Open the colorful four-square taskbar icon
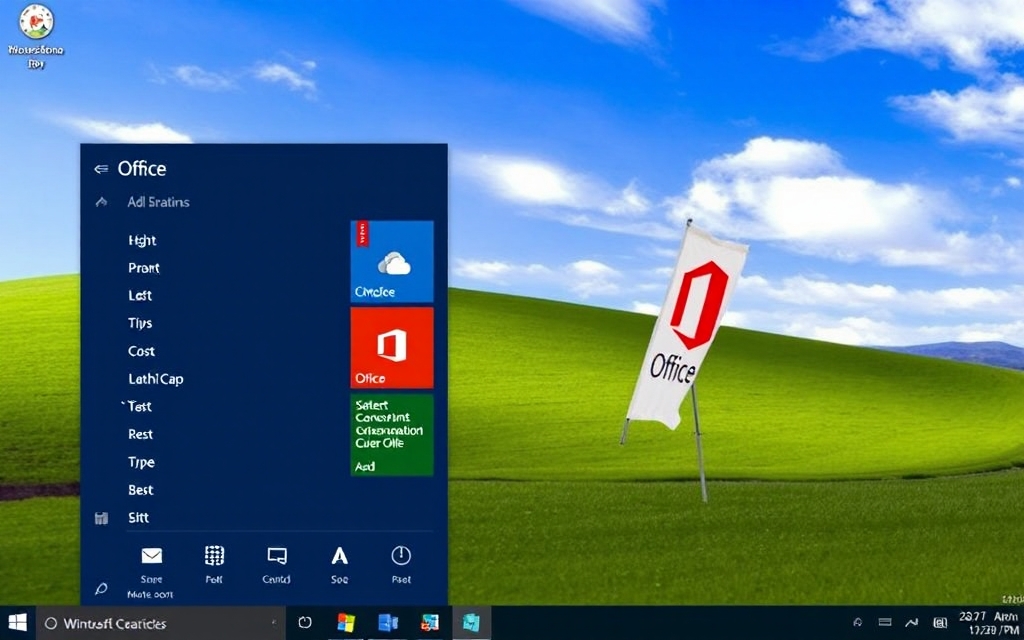 (x=346, y=623)
